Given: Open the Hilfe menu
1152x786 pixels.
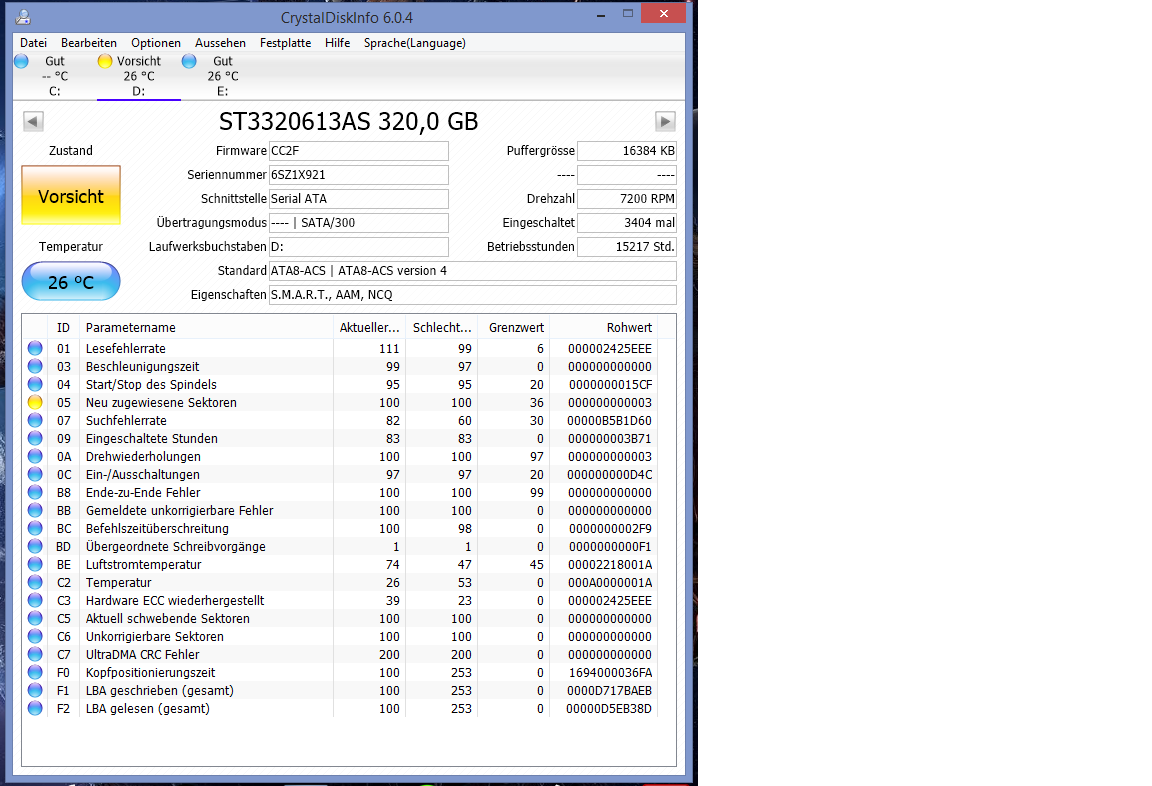Looking at the screenshot, I should (x=337, y=43).
